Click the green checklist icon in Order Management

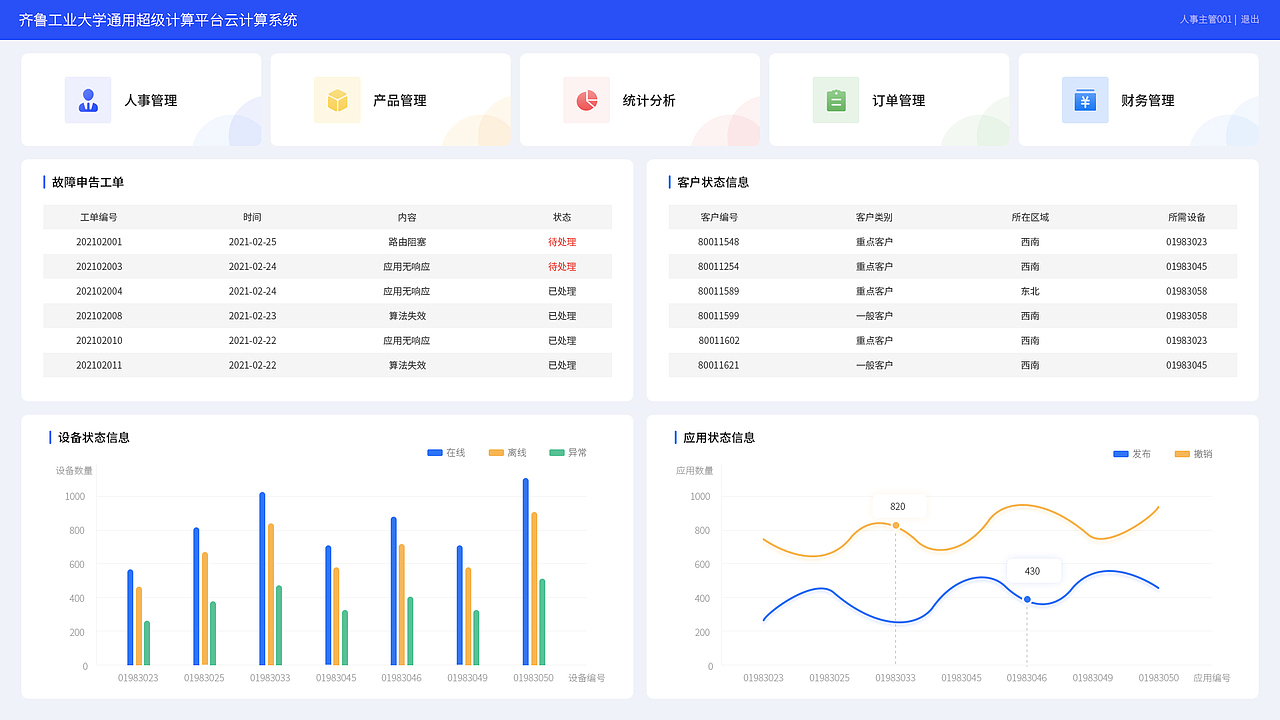[x=836, y=99]
